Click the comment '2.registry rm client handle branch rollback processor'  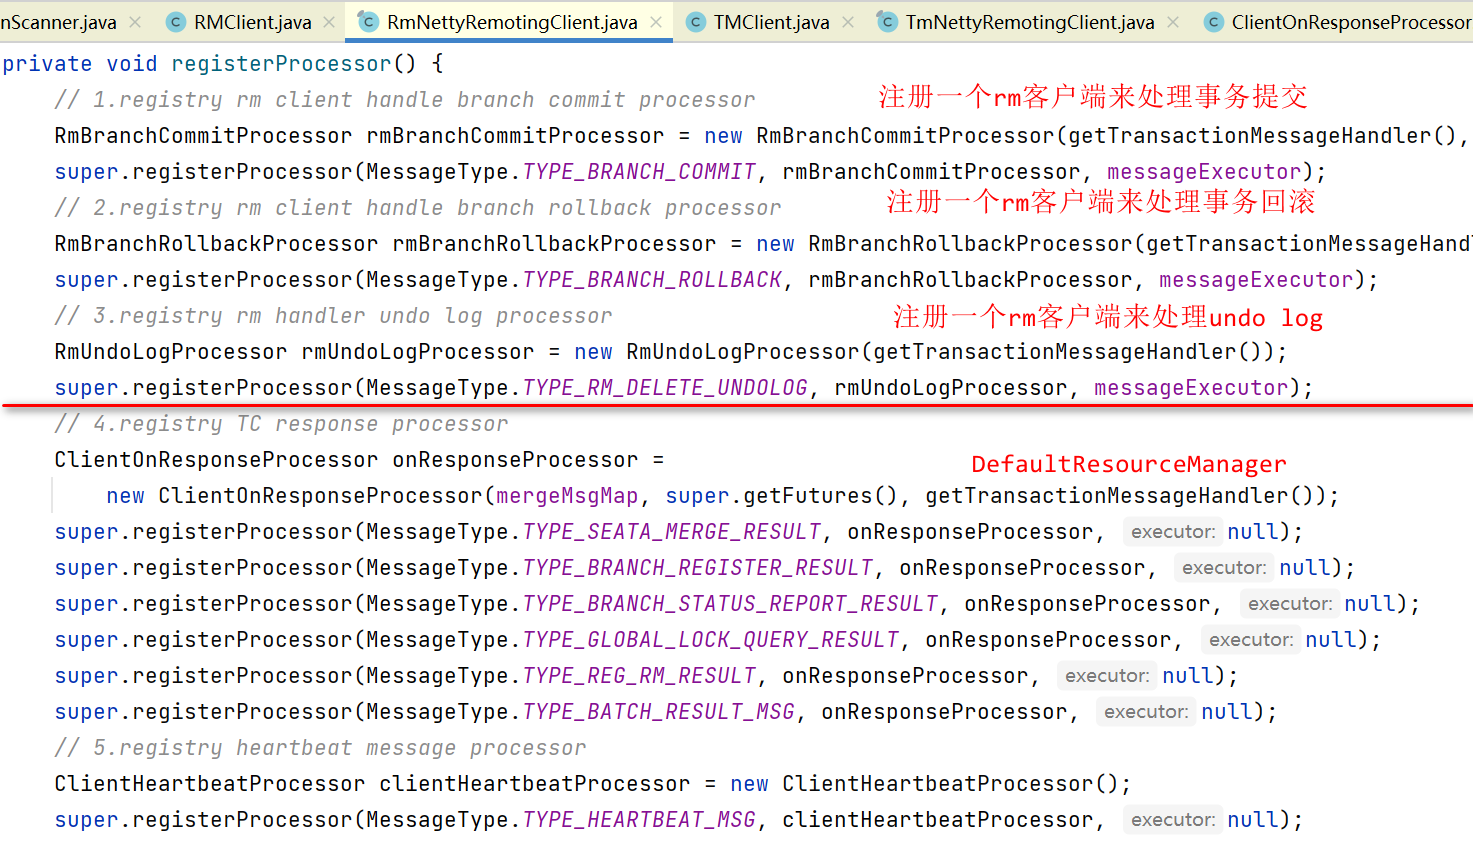(x=418, y=208)
